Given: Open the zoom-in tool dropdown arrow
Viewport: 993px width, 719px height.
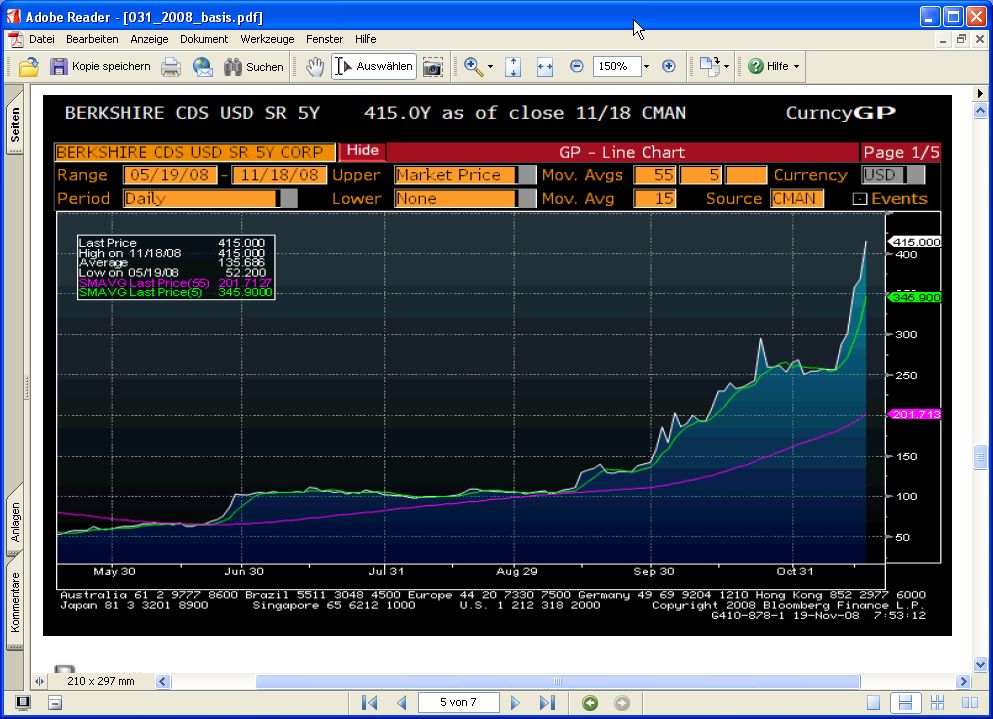Looking at the screenshot, I should click(x=490, y=67).
